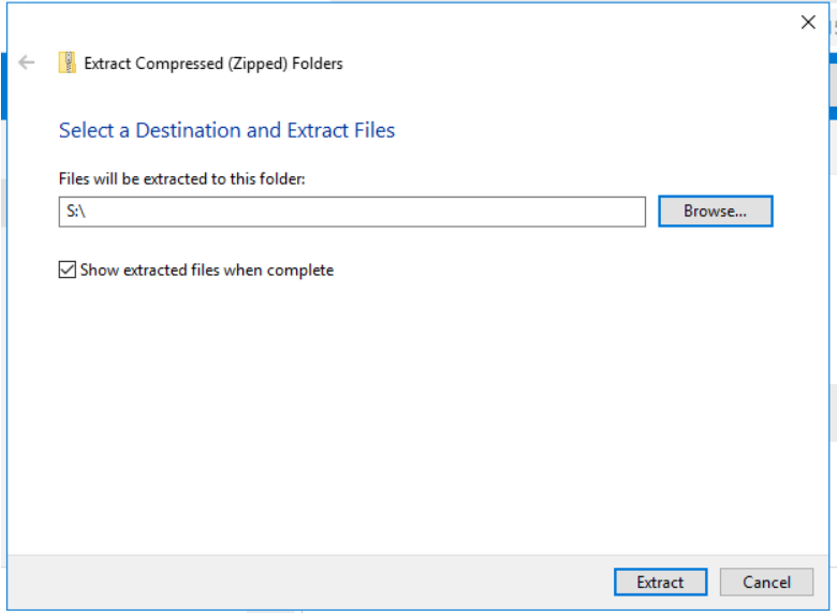Click the 'Show extracted files when complete' label
The width and height of the screenshot is (837, 613).
point(207,270)
